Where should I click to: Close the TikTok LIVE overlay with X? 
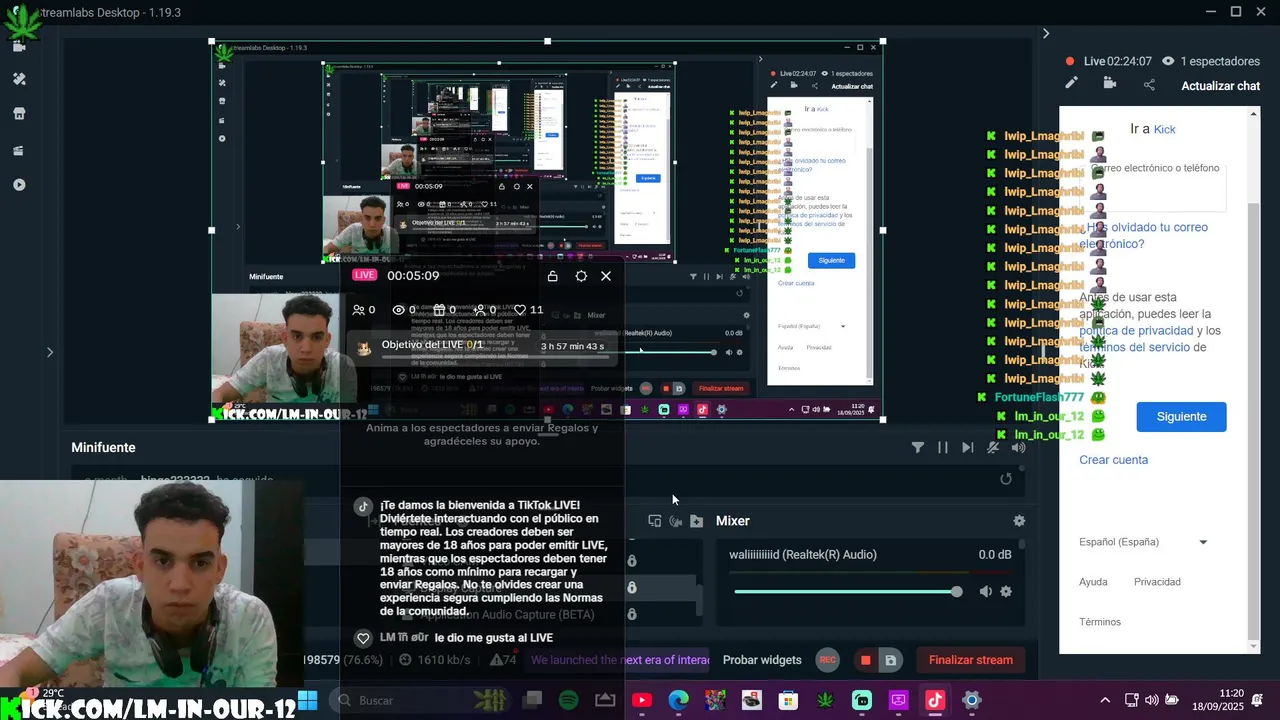click(606, 276)
